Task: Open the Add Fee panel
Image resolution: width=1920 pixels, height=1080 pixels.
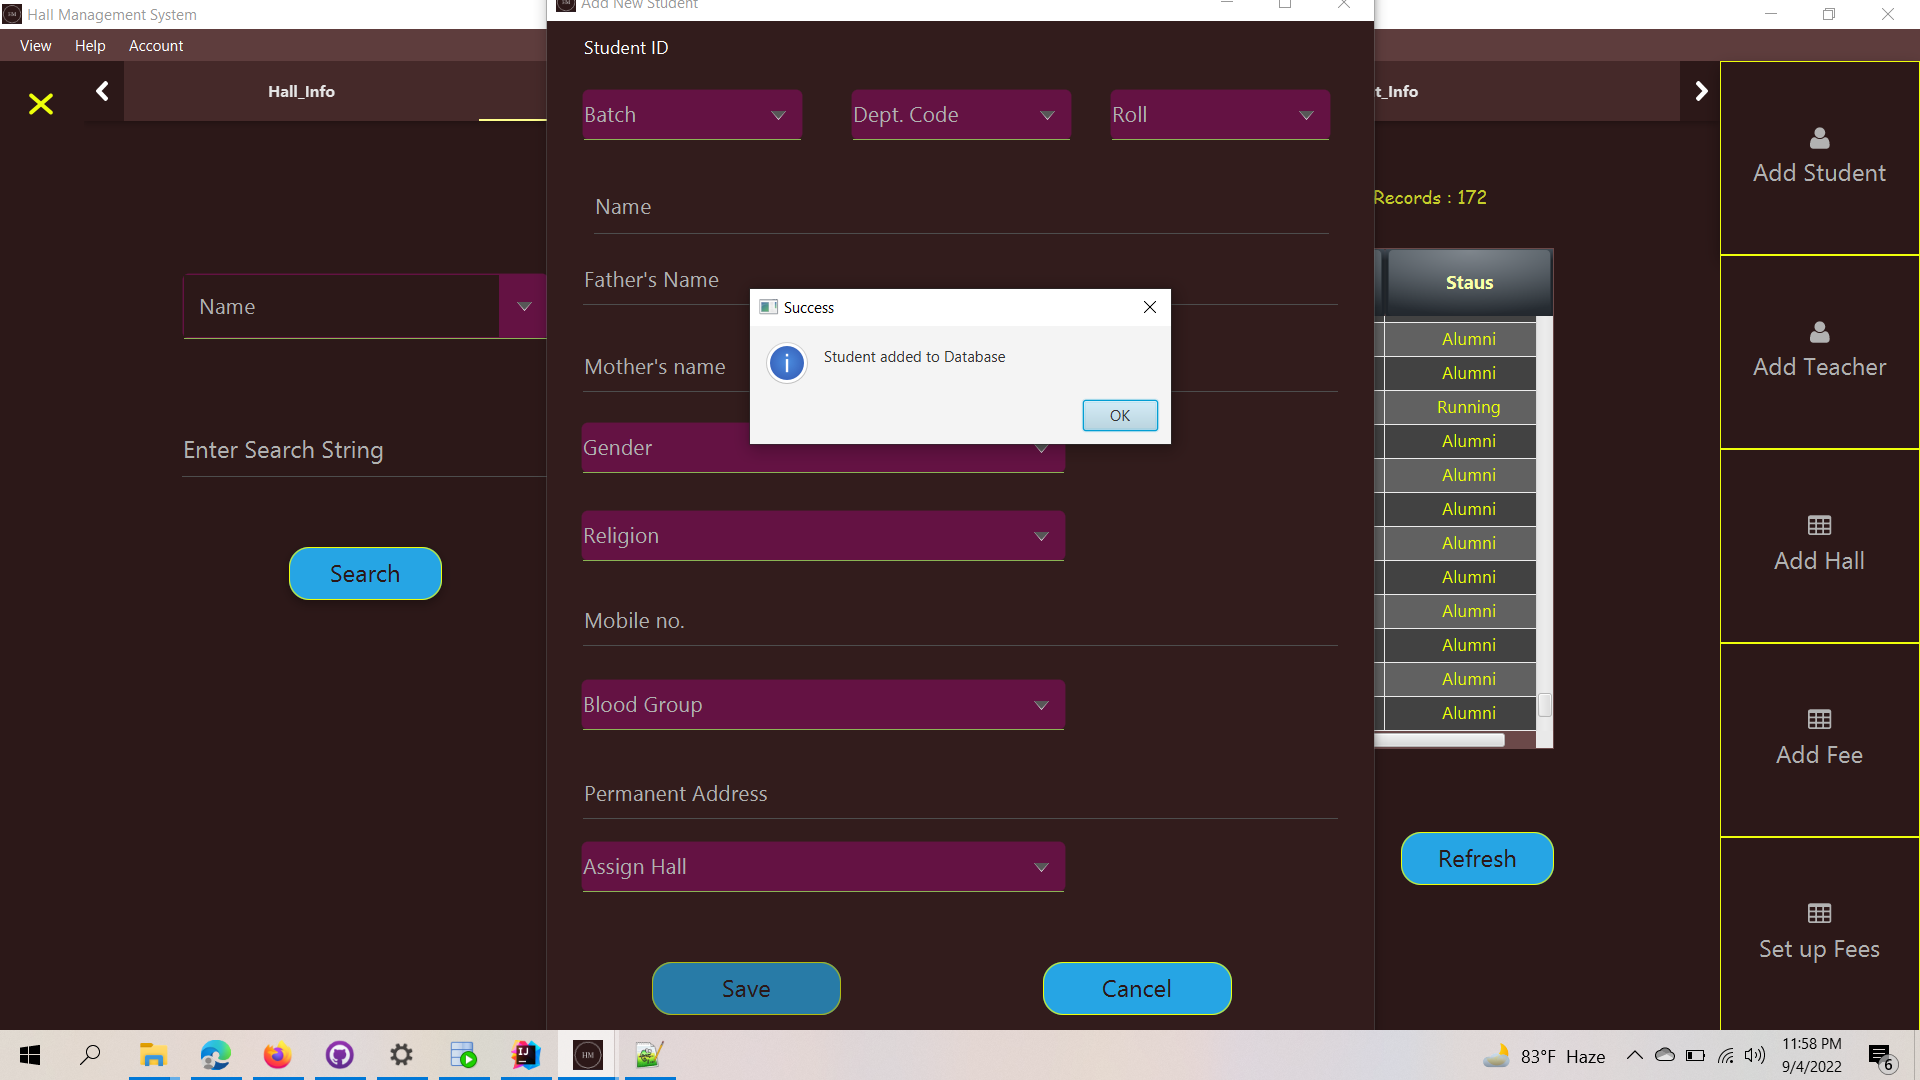Action: tap(1818, 738)
